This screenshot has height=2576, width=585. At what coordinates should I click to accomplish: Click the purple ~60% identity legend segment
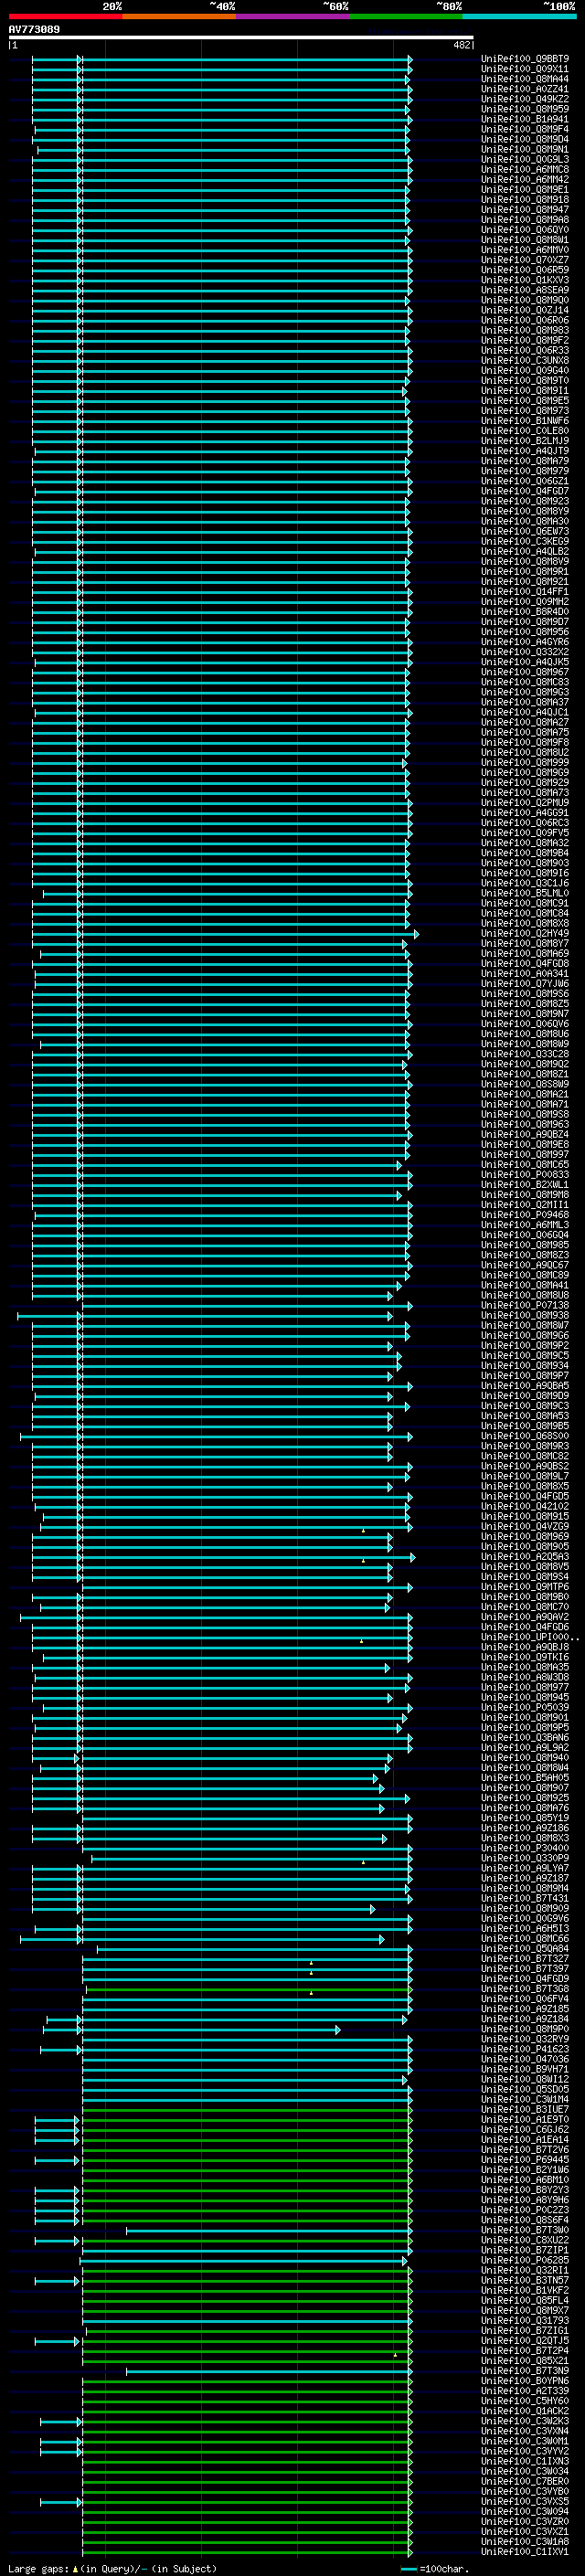pyautogui.click(x=293, y=16)
